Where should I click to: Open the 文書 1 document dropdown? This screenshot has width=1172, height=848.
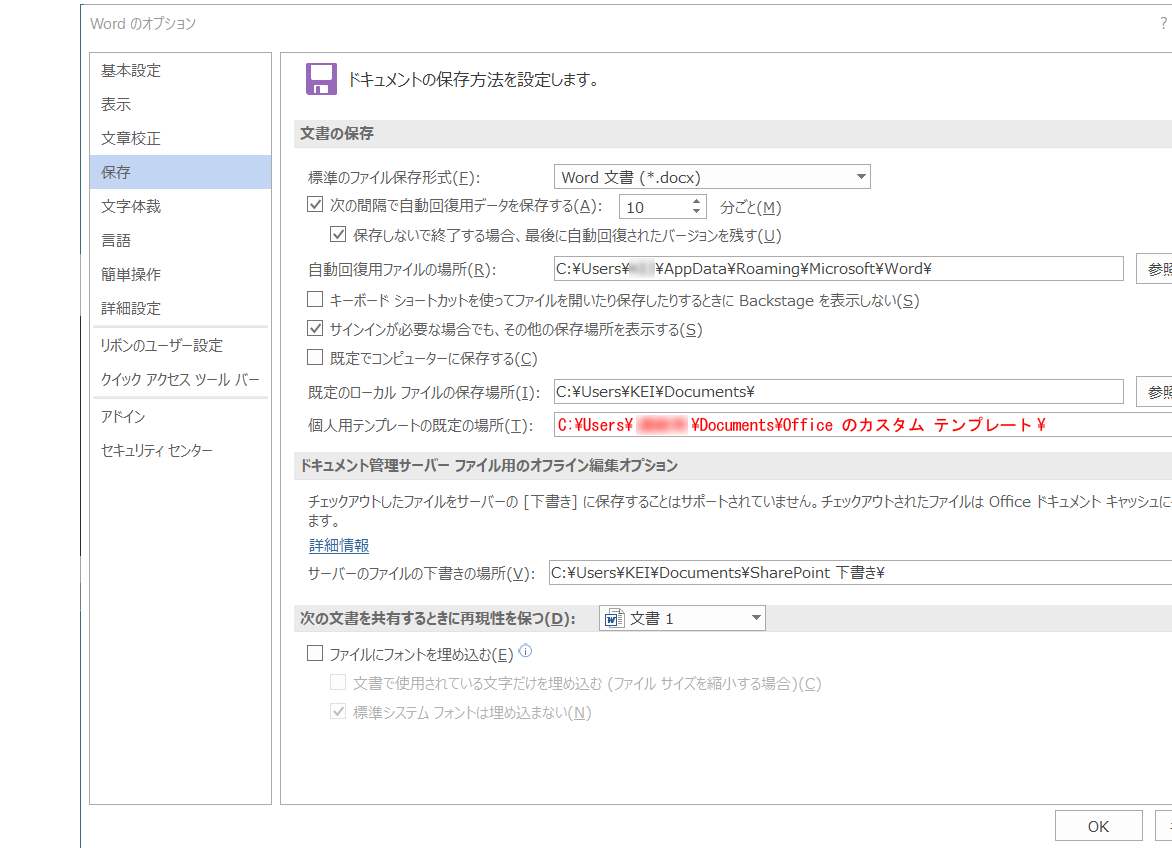pyautogui.click(x=682, y=619)
